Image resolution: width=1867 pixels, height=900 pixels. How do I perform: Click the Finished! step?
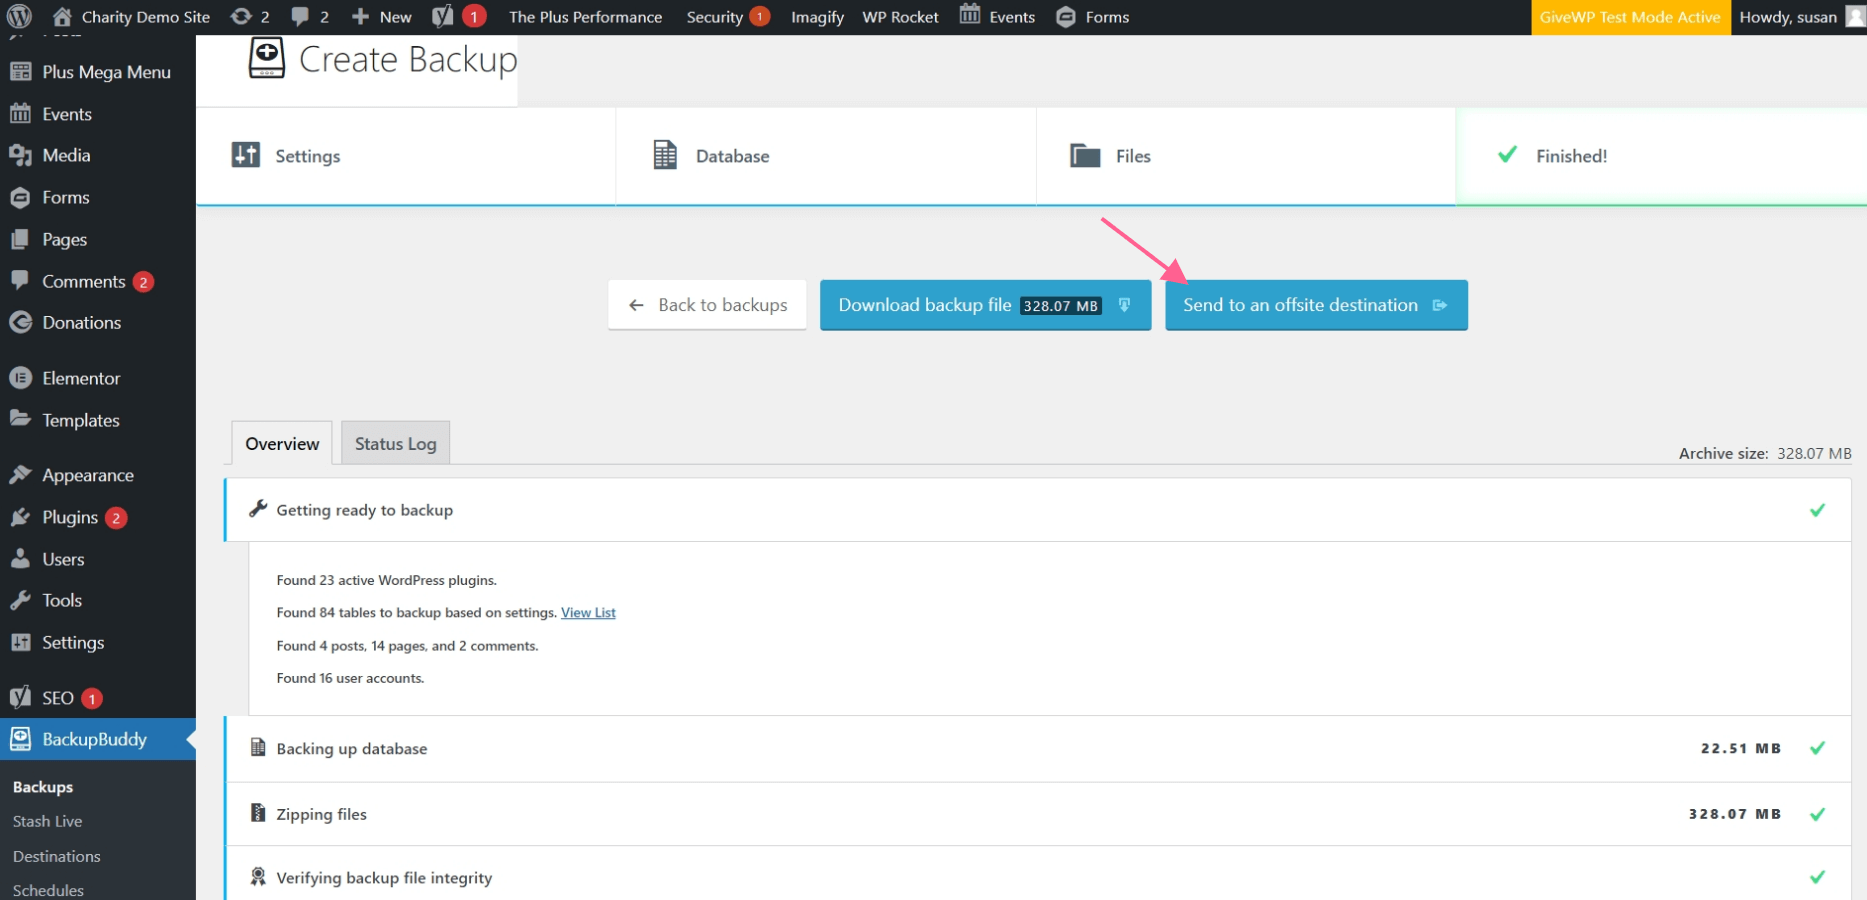coord(1661,156)
